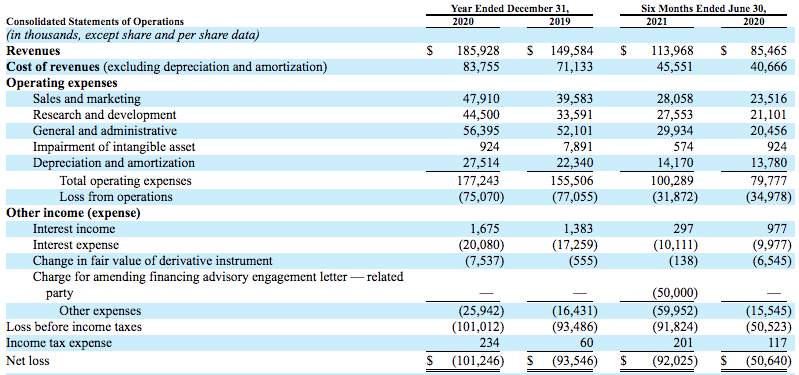The image size is (799, 375).
Task: Click 'Change in fair value of derivative instrument'
Action: [152, 261]
